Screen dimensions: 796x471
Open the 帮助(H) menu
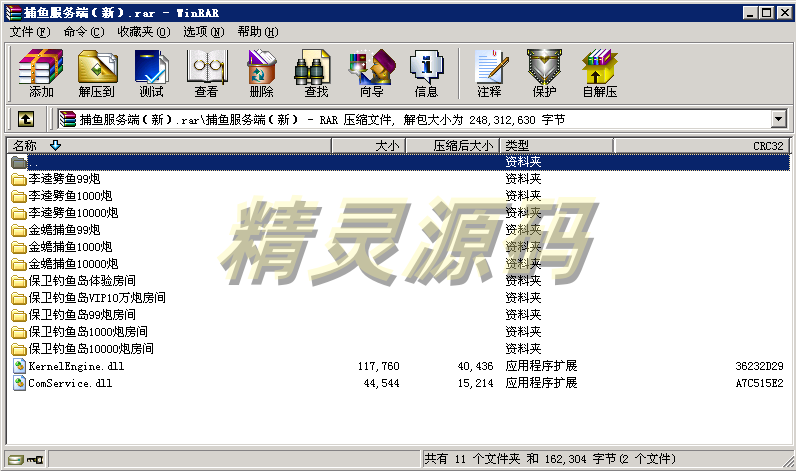(258, 32)
